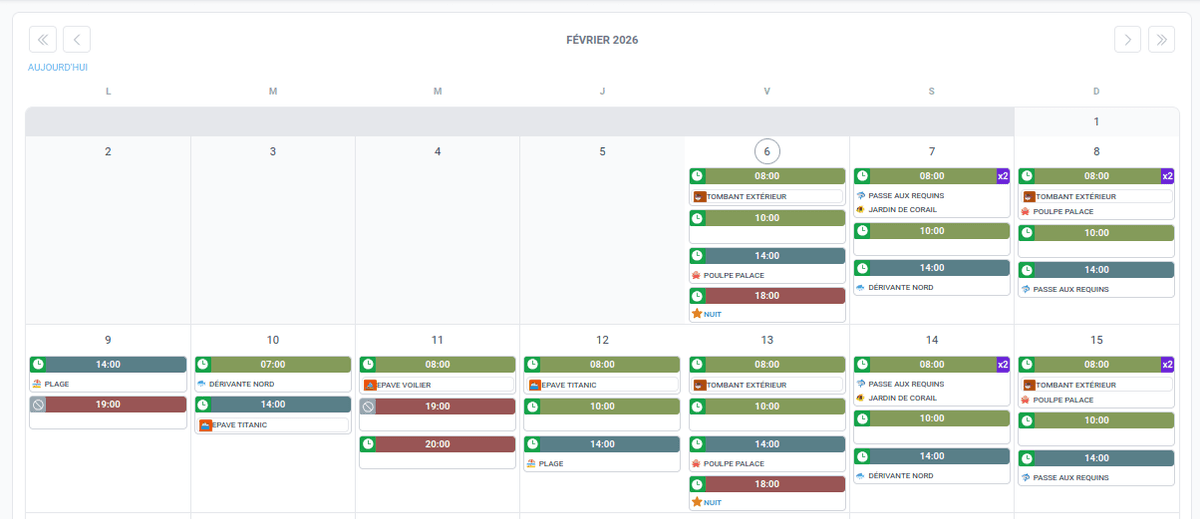
Task: Select day number 1 in the calendar
Action: pyautogui.click(x=1096, y=122)
